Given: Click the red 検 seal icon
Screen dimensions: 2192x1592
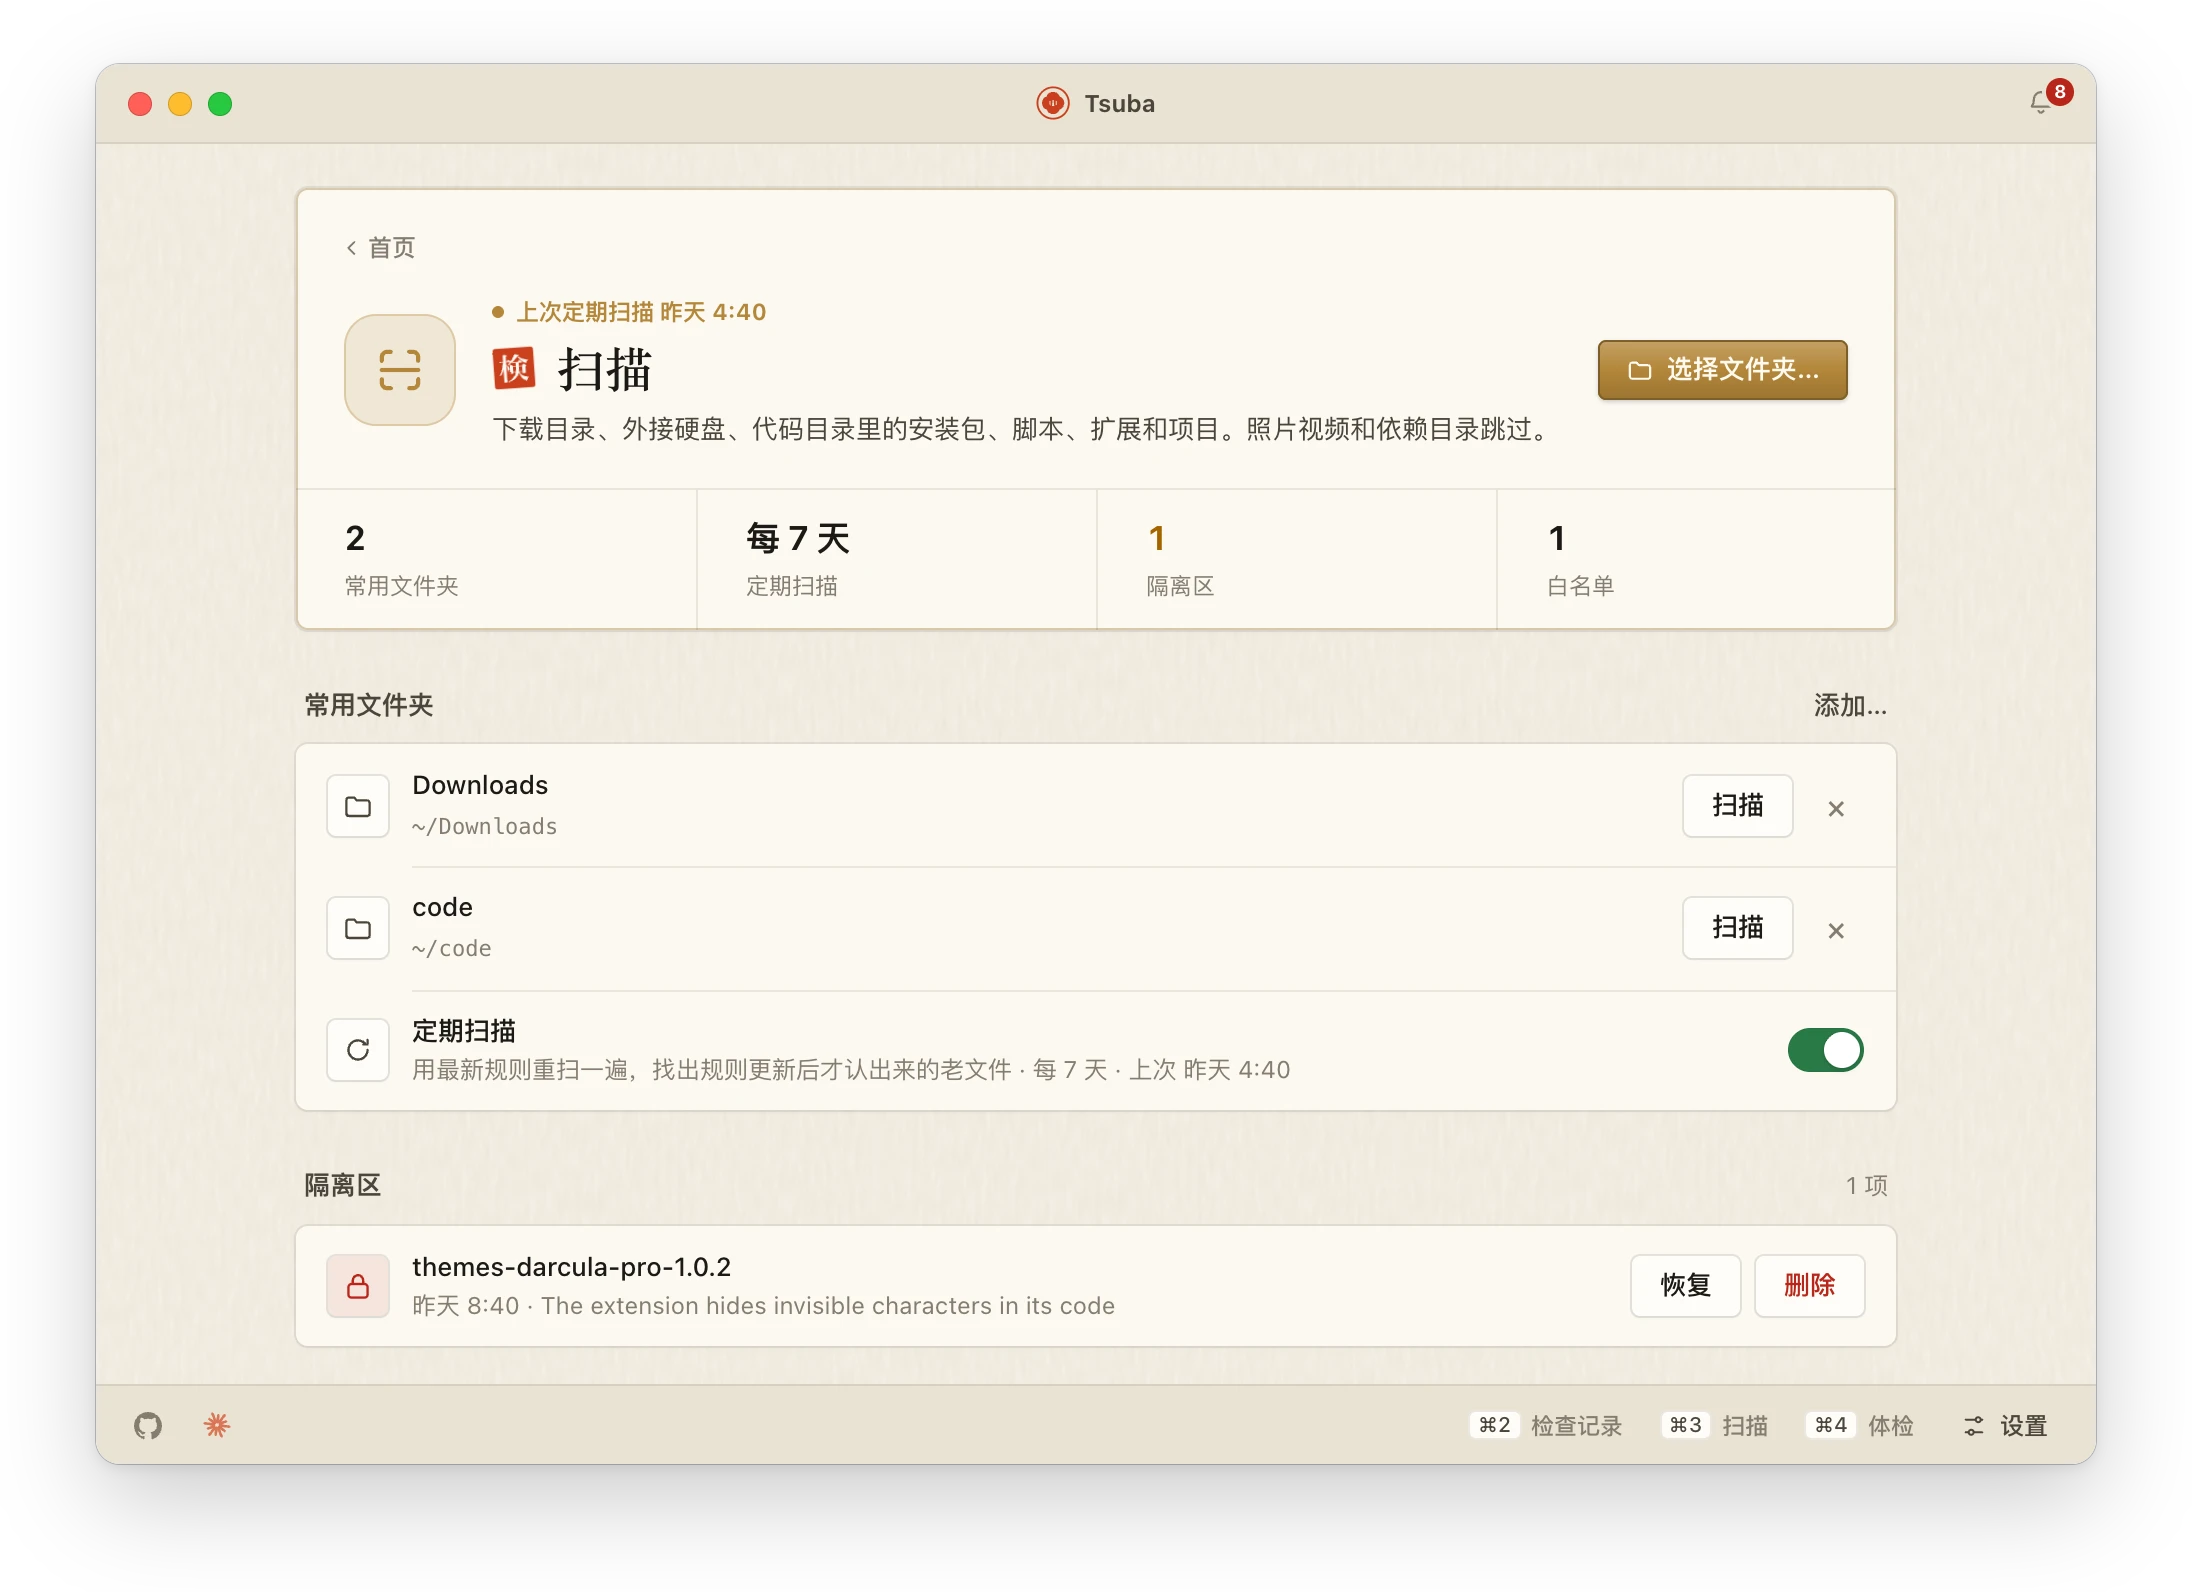Looking at the screenshot, I should 514,369.
